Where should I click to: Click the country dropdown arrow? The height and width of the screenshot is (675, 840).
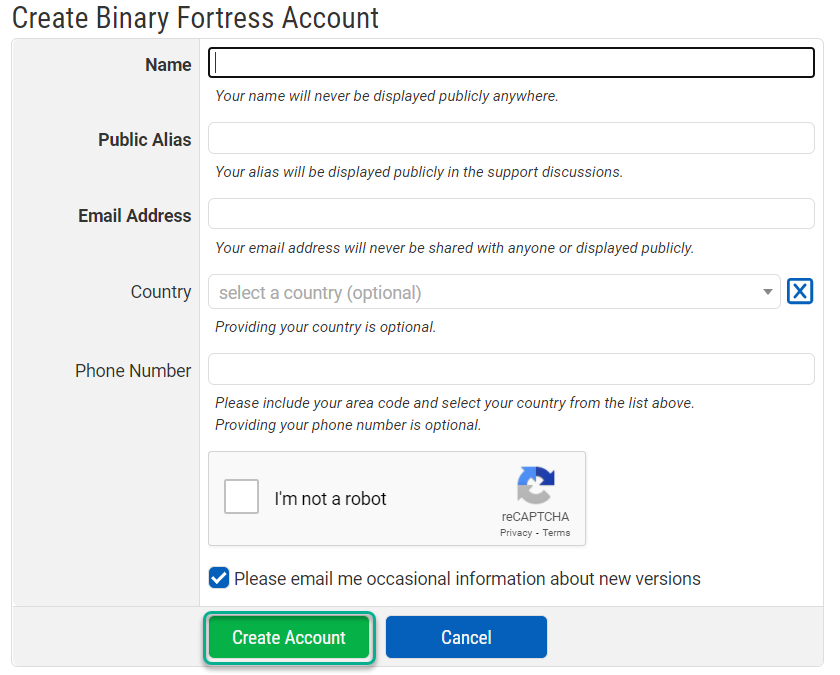[x=766, y=291]
